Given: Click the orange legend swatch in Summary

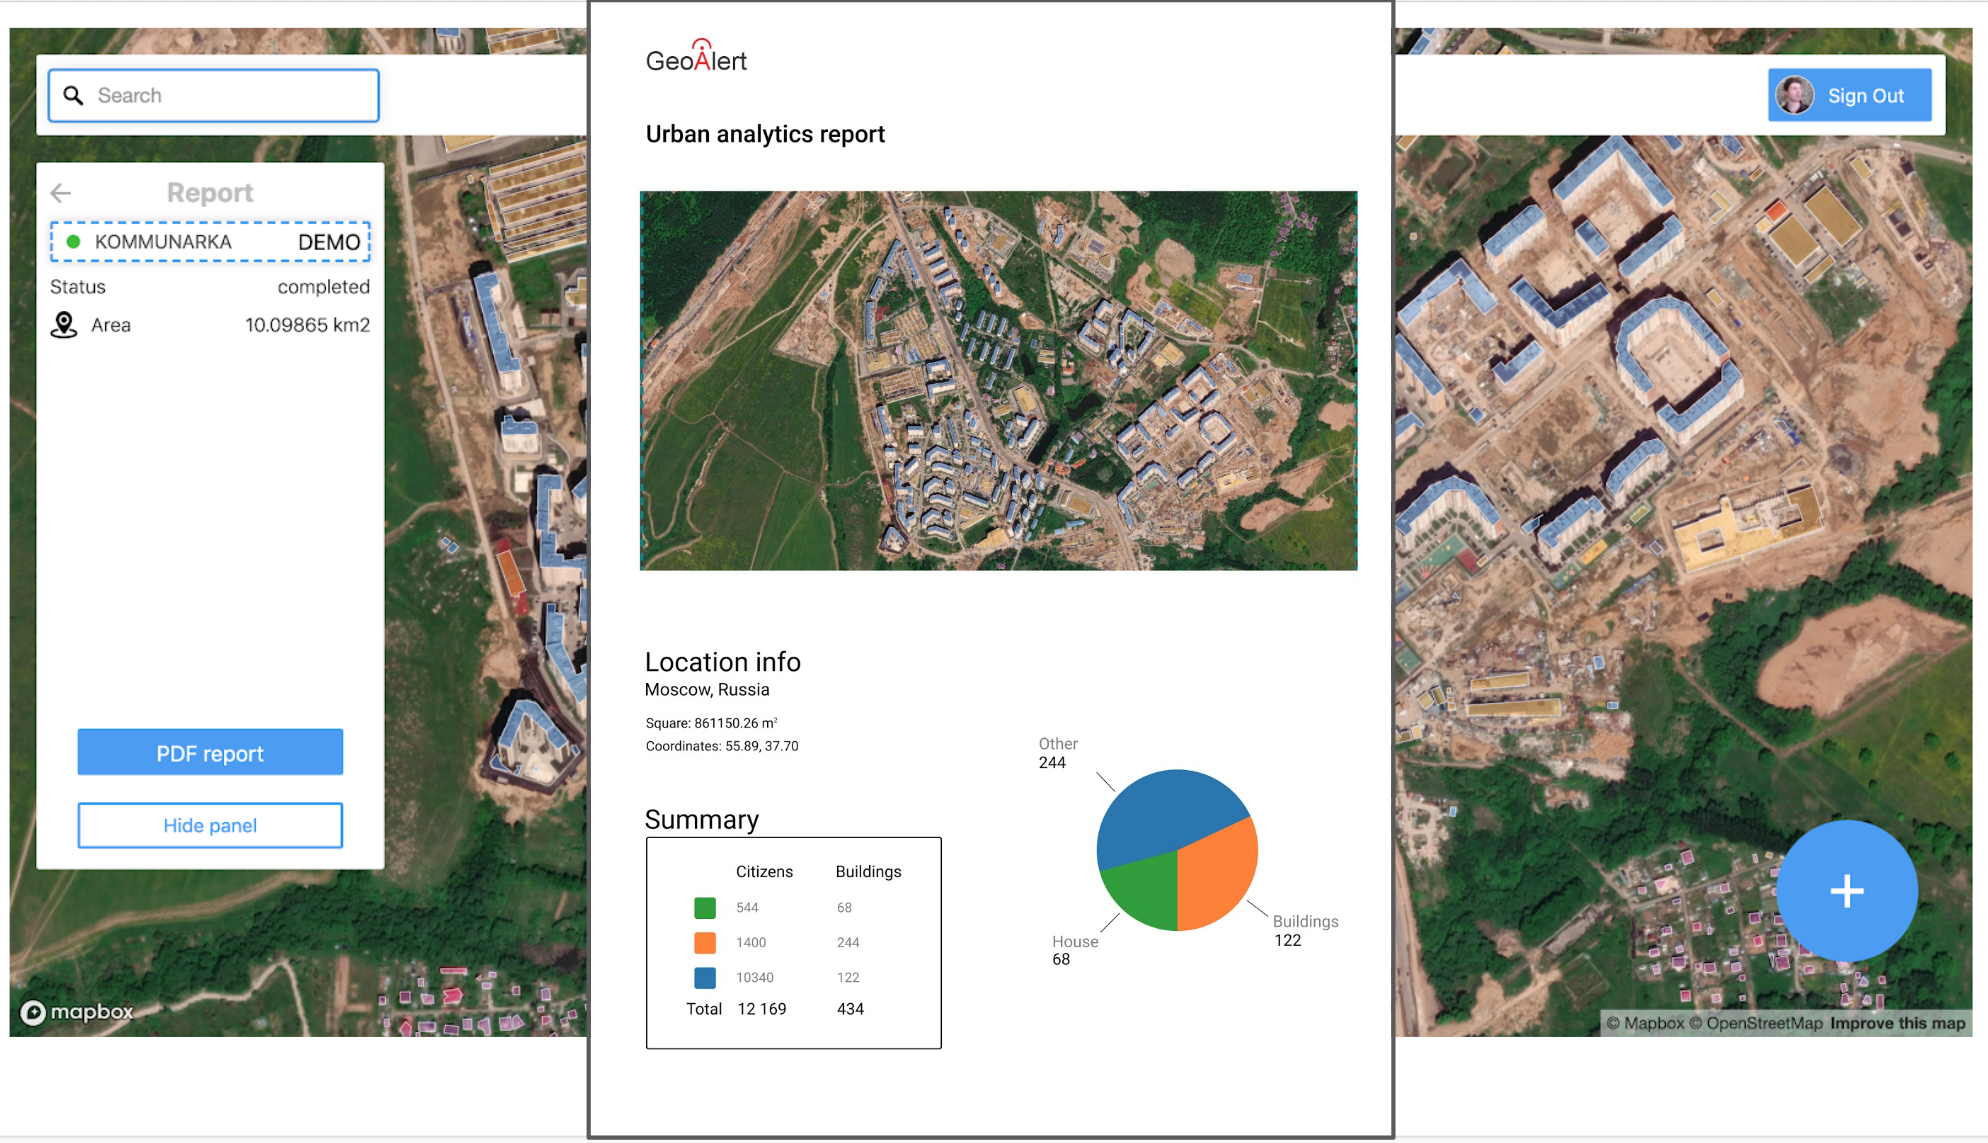Looking at the screenshot, I should coord(705,943).
